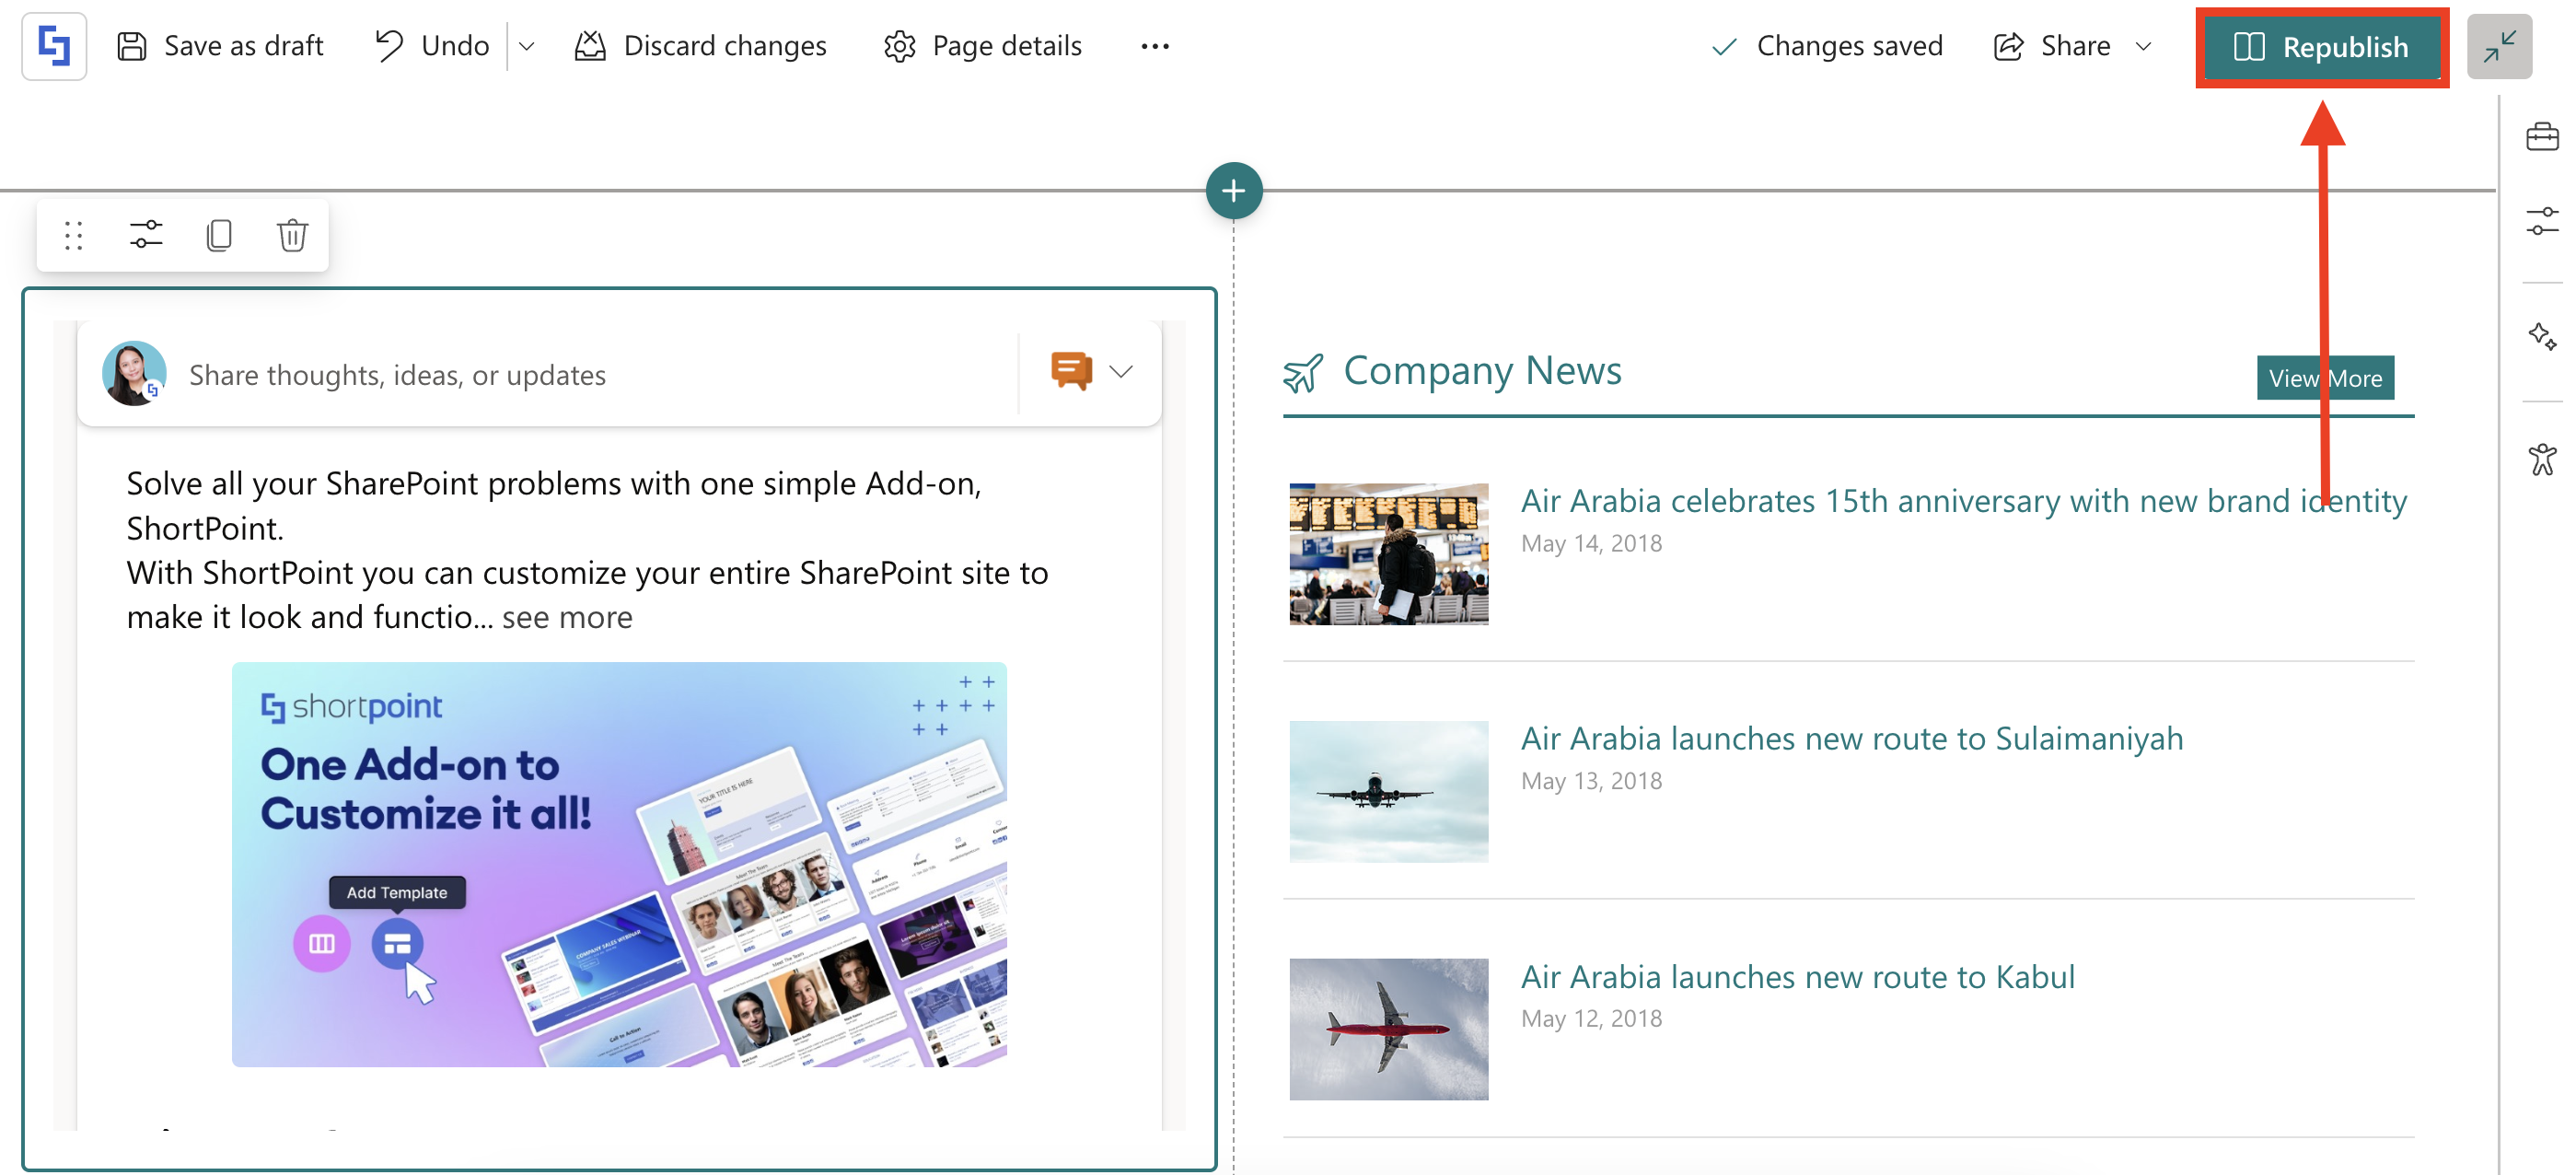Open the toolbox briefcase icon in sidebar
The height and width of the screenshot is (1175, 2576).
(2541, 136)
